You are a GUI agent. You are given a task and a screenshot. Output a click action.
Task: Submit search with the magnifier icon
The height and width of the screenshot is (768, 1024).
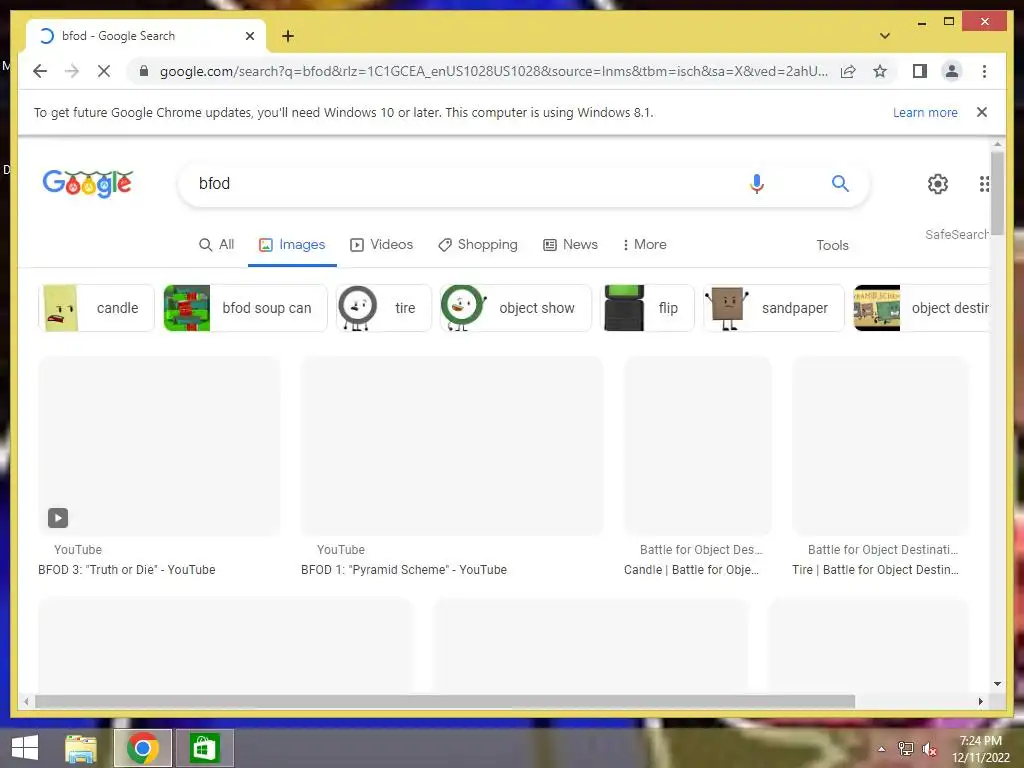coord(840,184)
